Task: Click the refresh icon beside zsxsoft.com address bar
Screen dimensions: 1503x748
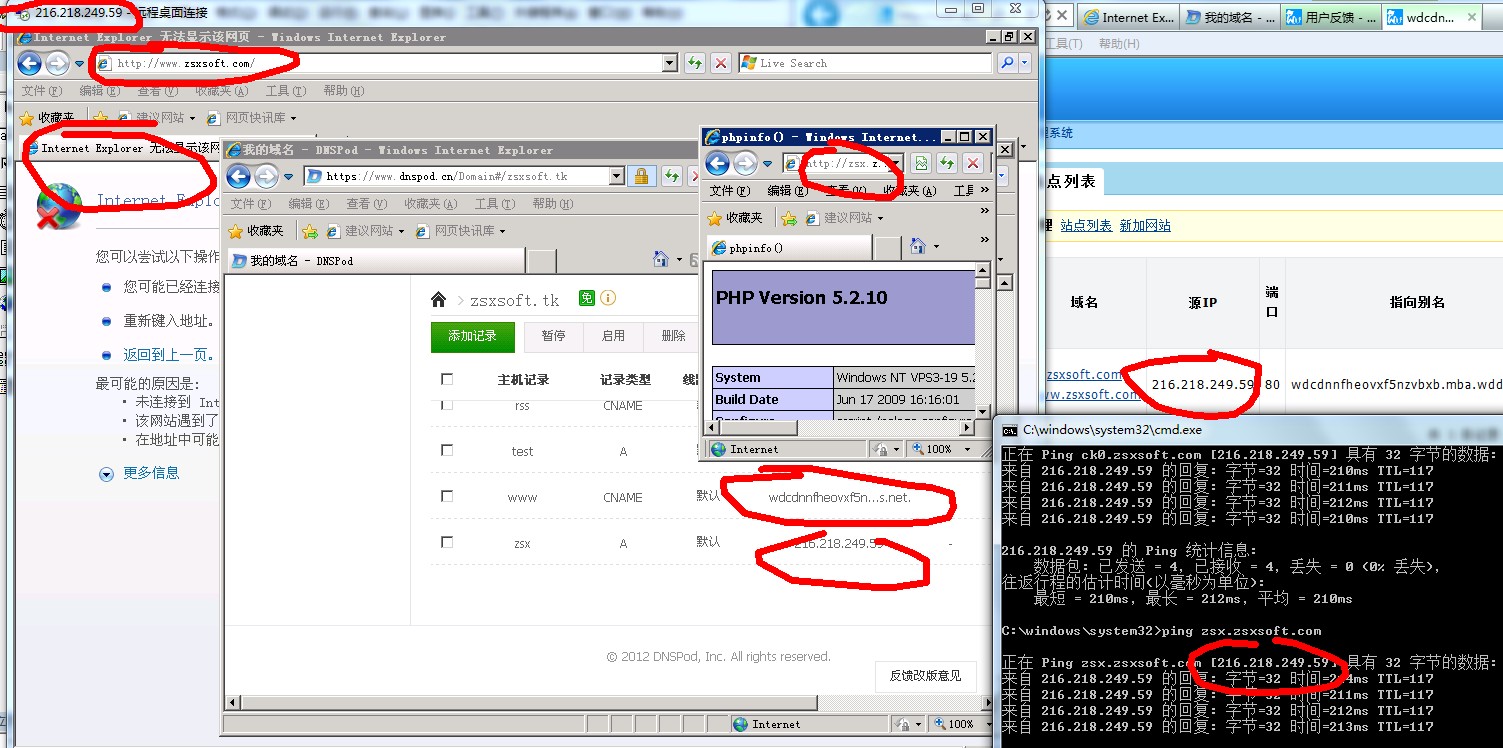Action: click(x=695, y=63)
